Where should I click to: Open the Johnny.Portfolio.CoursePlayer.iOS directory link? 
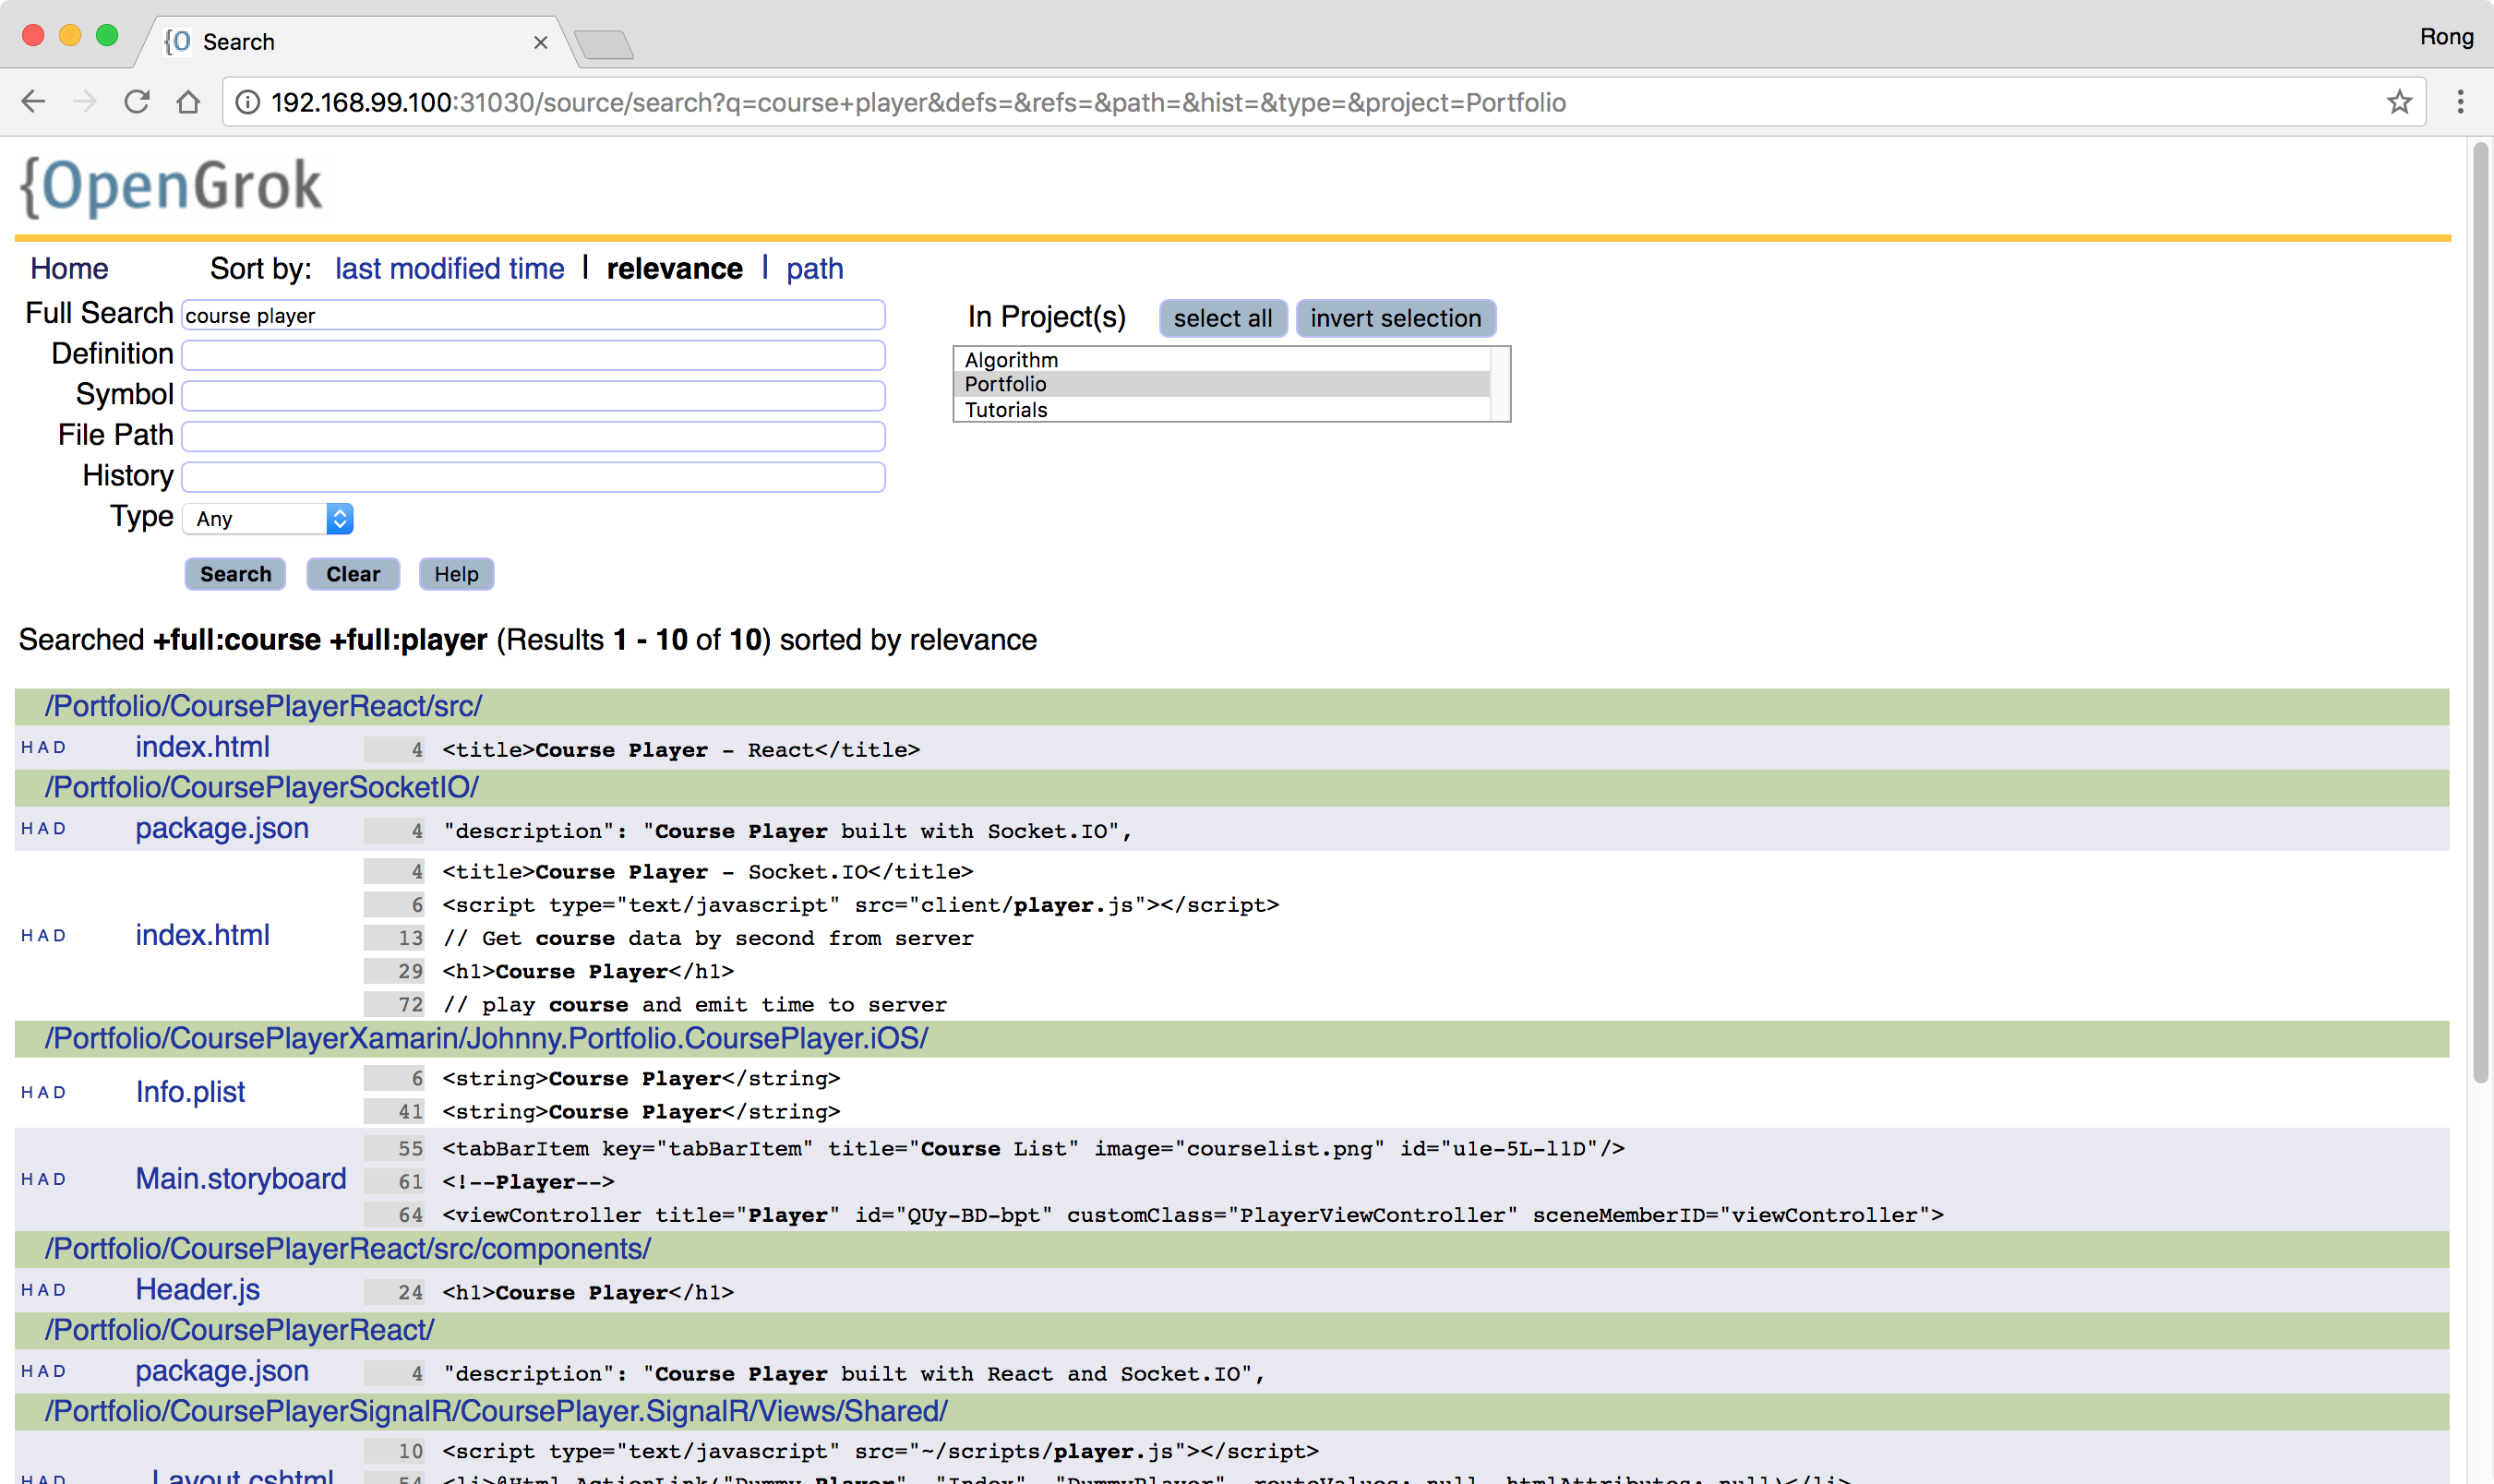pos(486,1038)
